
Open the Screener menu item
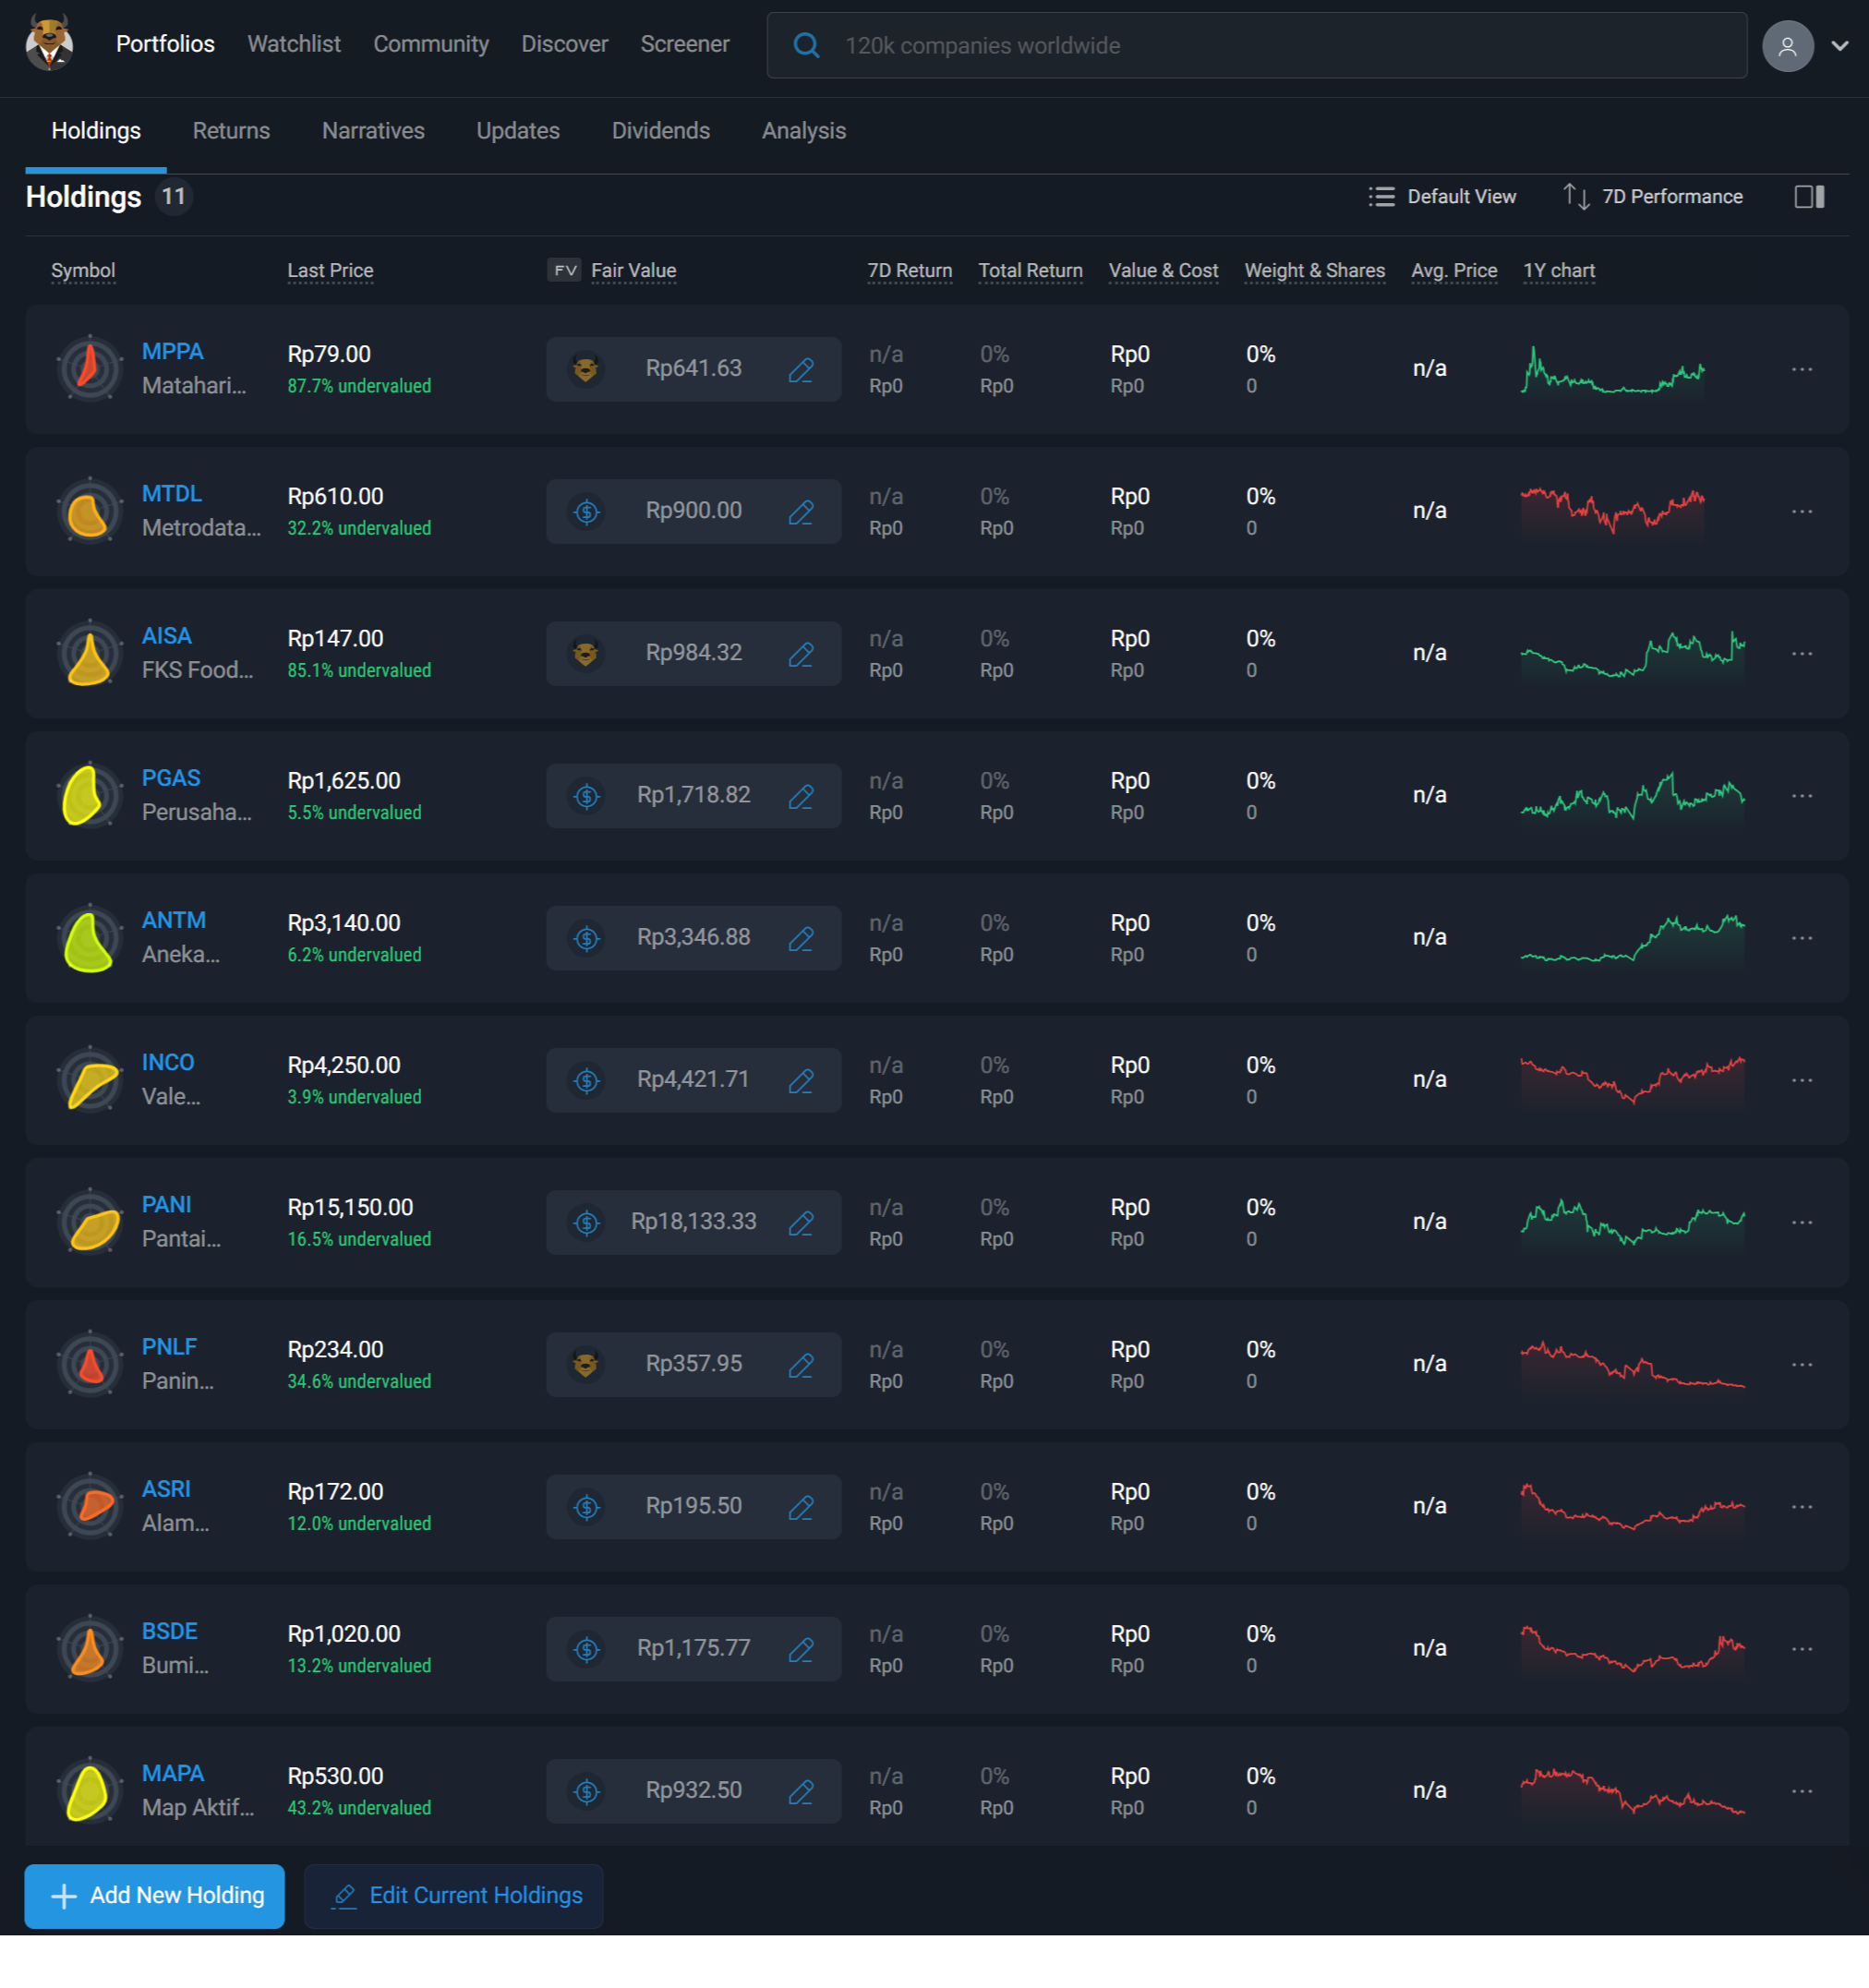684,45
